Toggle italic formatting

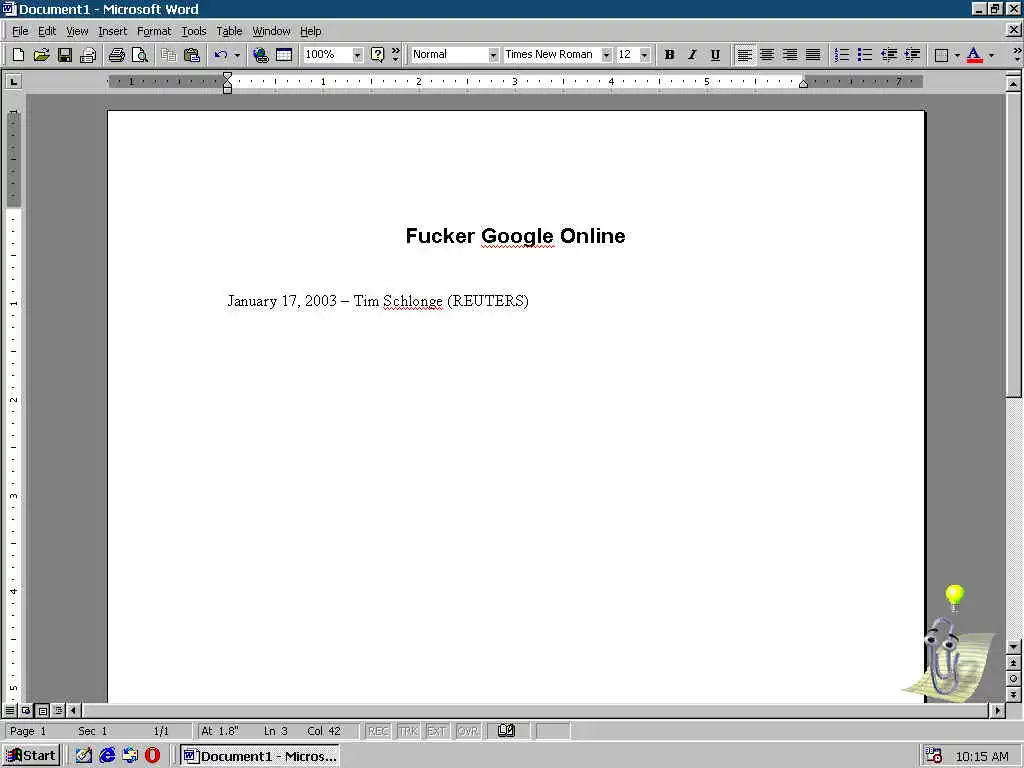point(692,55)
